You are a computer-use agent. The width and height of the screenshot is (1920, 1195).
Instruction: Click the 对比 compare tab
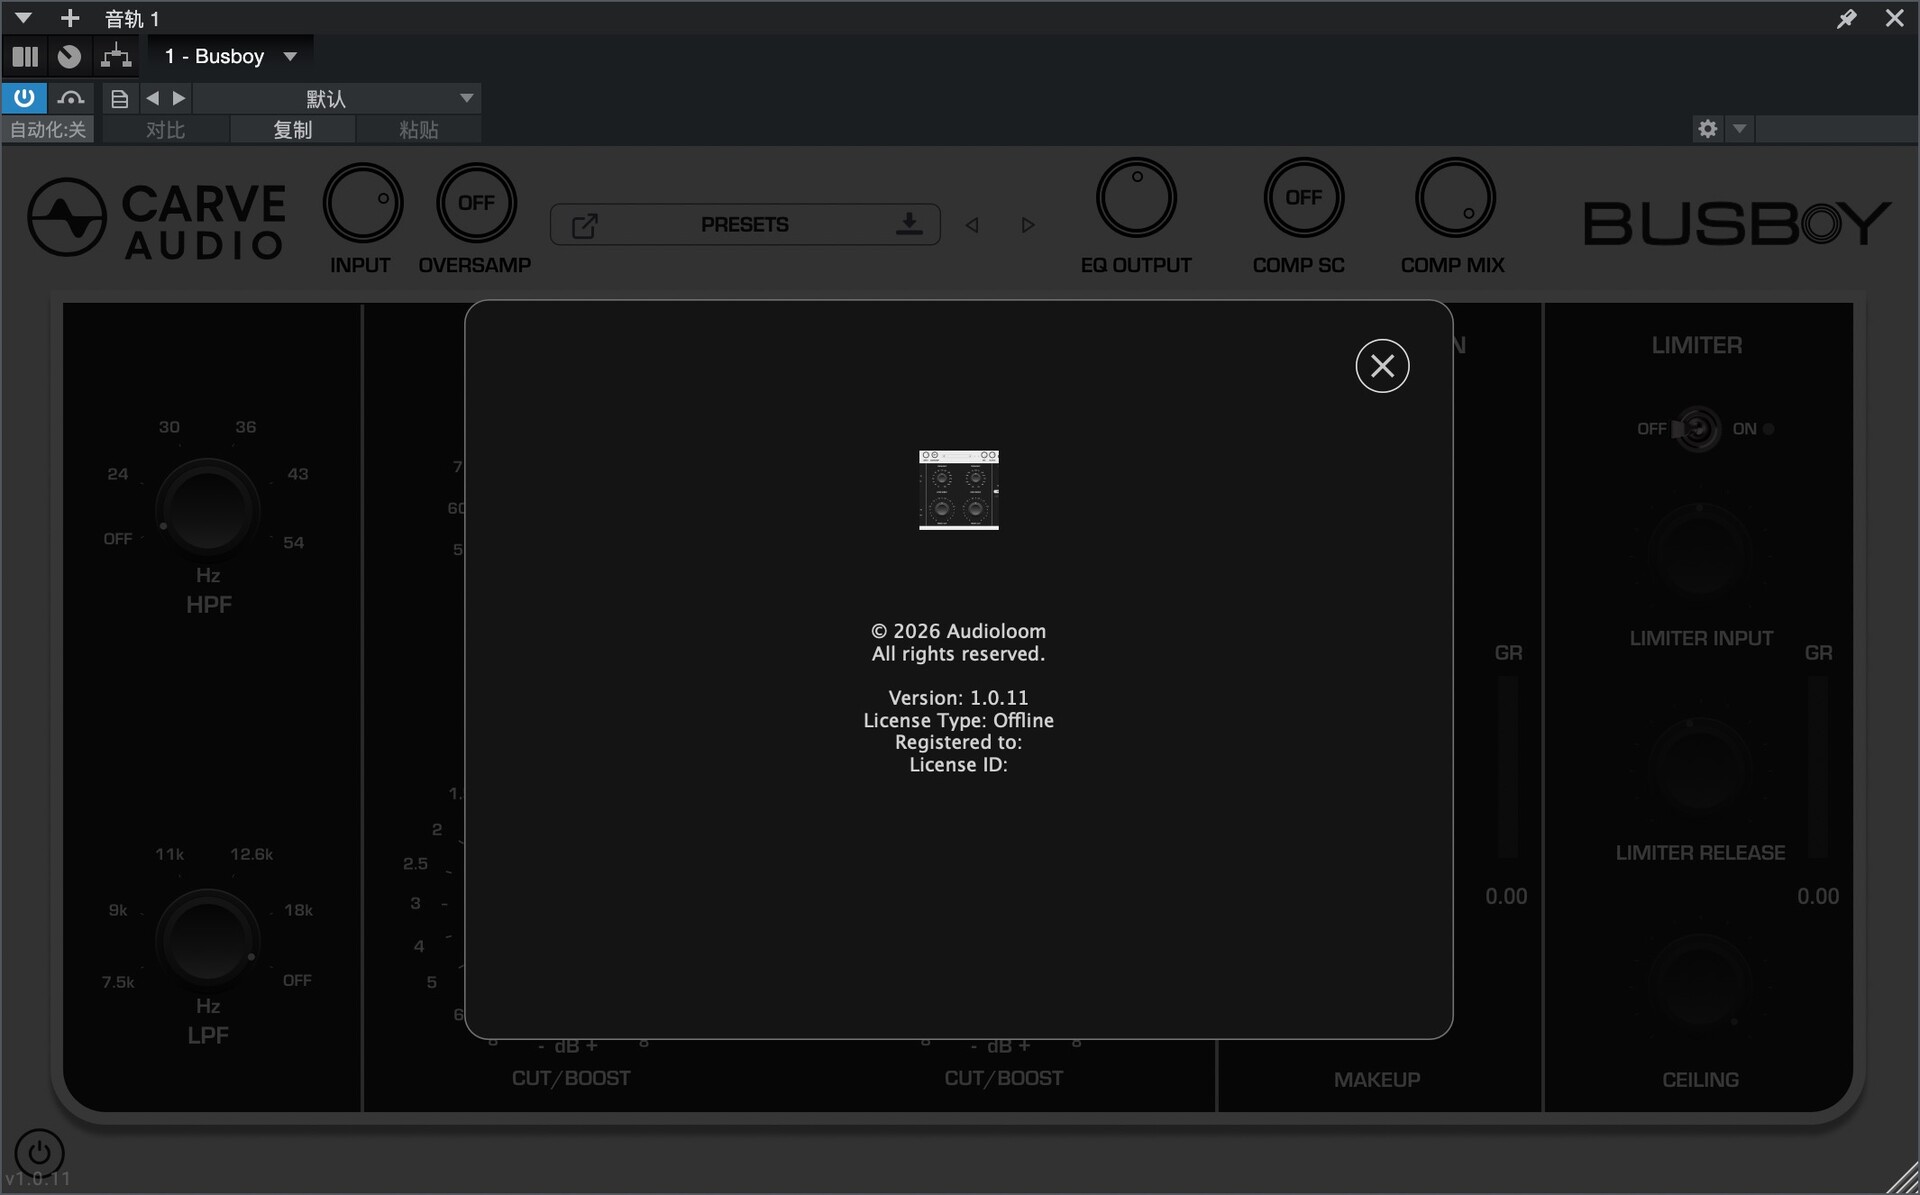click(x=165, y=130)
